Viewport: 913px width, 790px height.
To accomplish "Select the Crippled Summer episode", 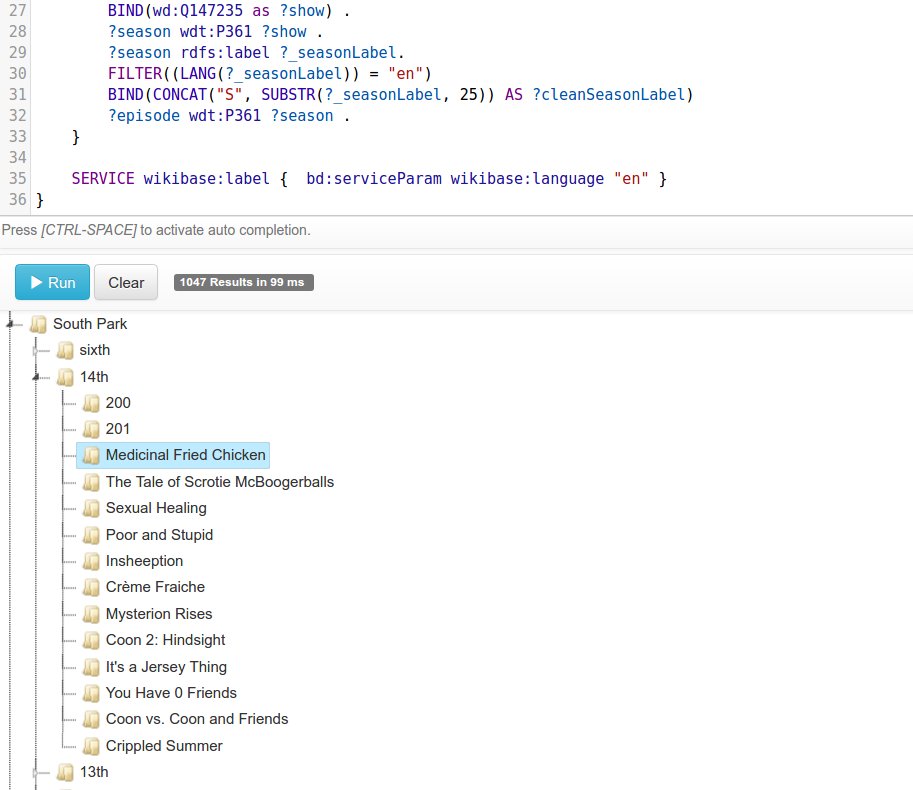I will click(x=164, y=746).
